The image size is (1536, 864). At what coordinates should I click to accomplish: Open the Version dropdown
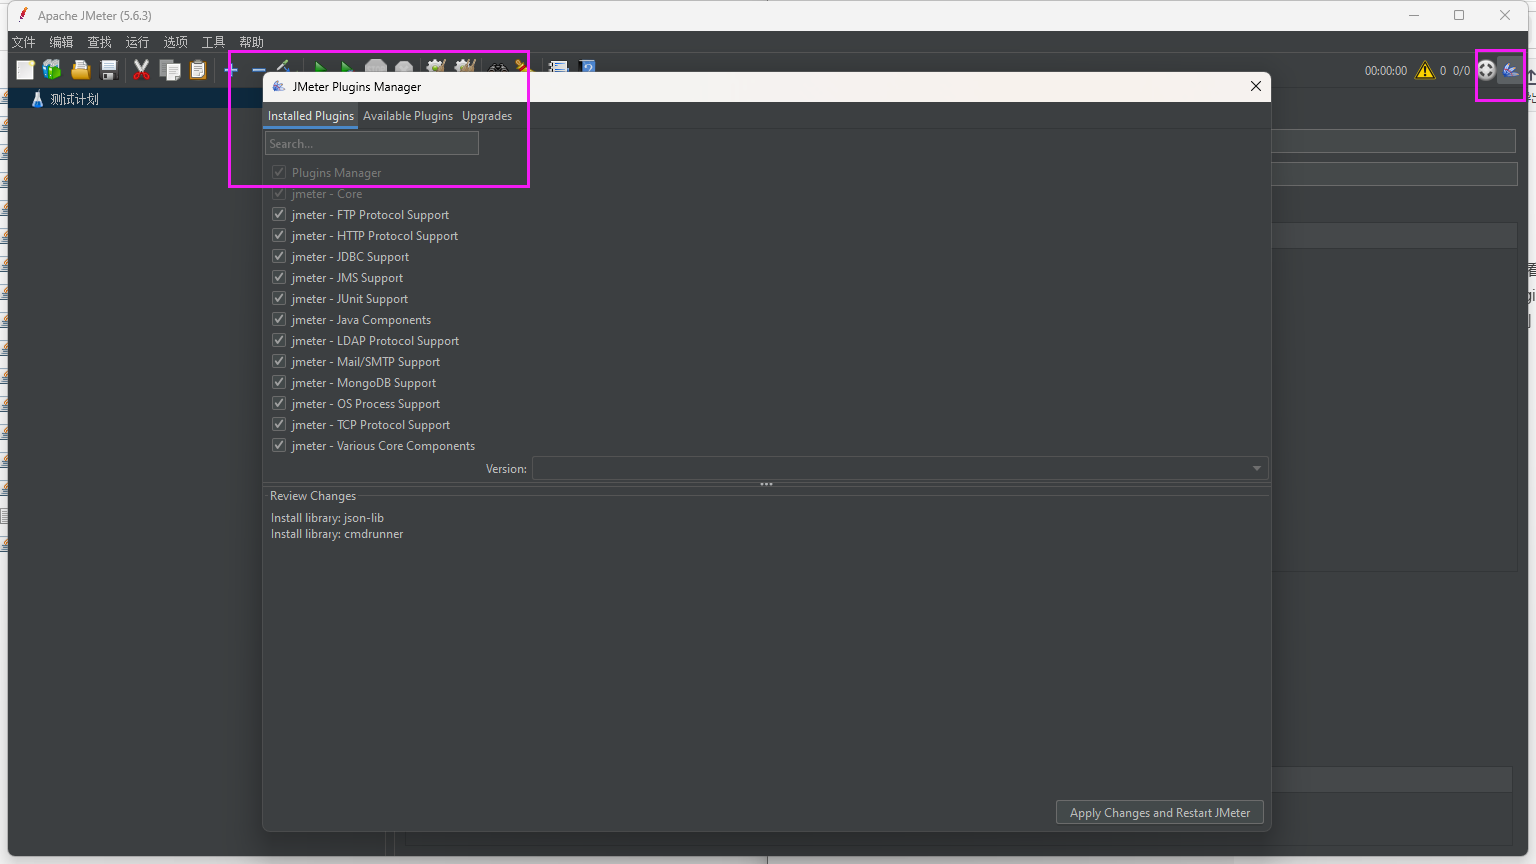pos(900,468)
